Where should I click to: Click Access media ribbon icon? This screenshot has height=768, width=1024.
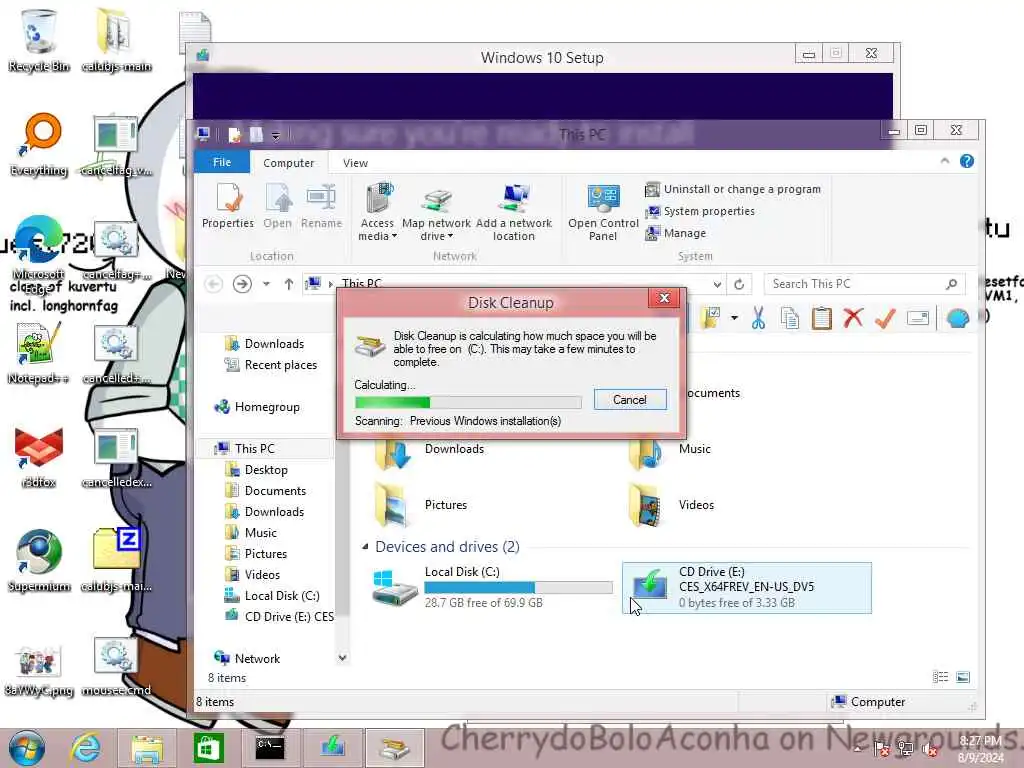[x=377, y=212]
